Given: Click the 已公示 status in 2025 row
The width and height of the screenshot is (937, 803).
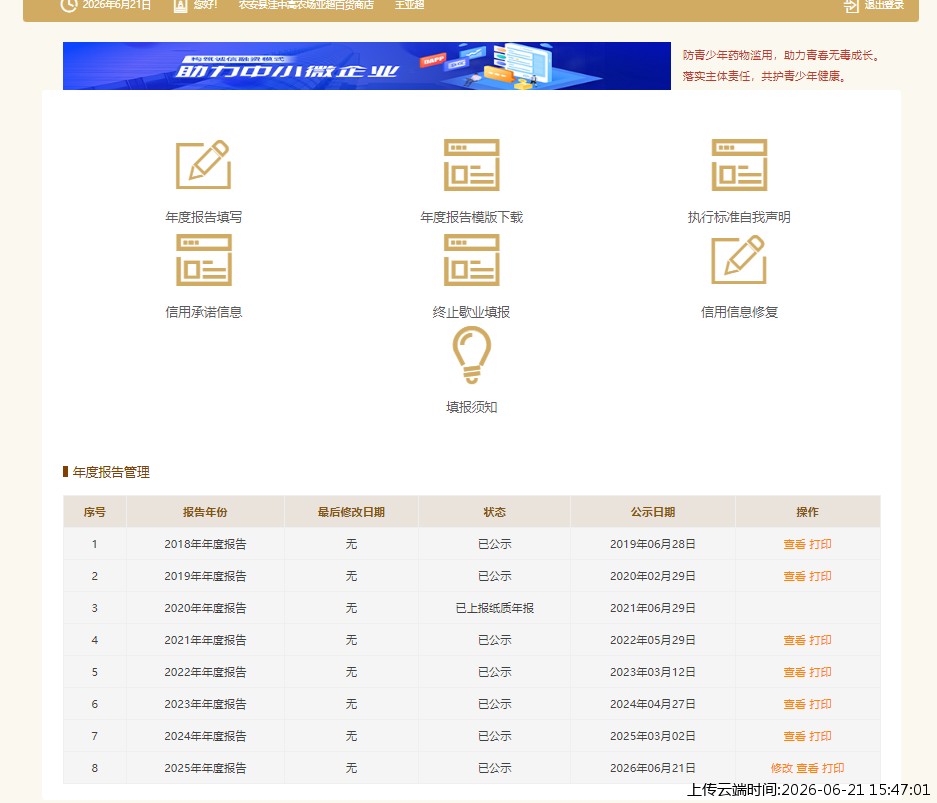Looking at the screenshot, I should tap(494, 768).
